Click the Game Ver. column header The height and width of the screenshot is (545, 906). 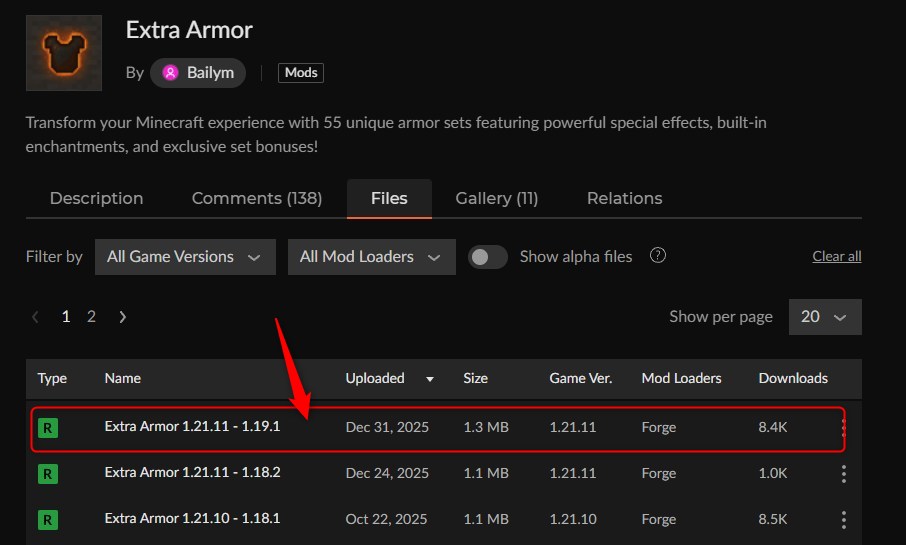[x=581, y=378]
